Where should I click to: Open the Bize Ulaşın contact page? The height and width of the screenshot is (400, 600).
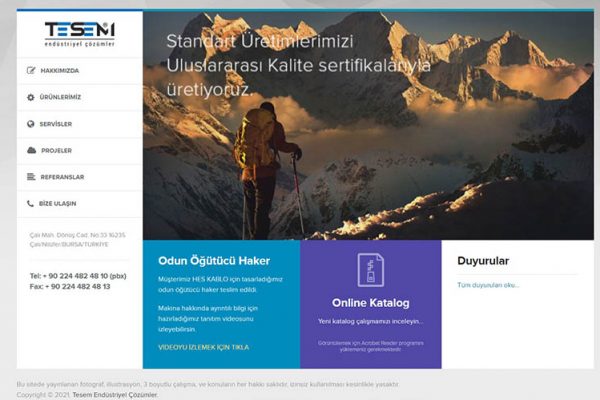coord(58,203)
